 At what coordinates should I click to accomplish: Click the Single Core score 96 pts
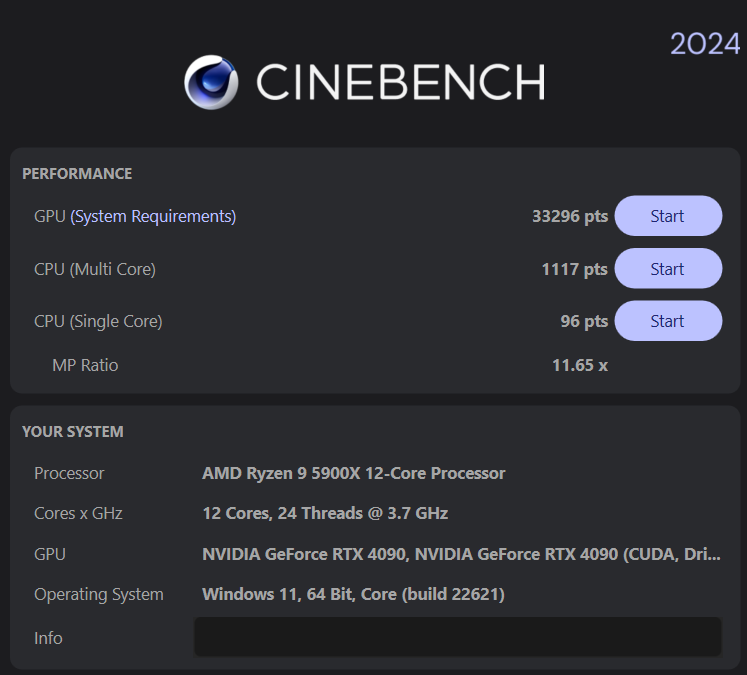pos(584,321)
